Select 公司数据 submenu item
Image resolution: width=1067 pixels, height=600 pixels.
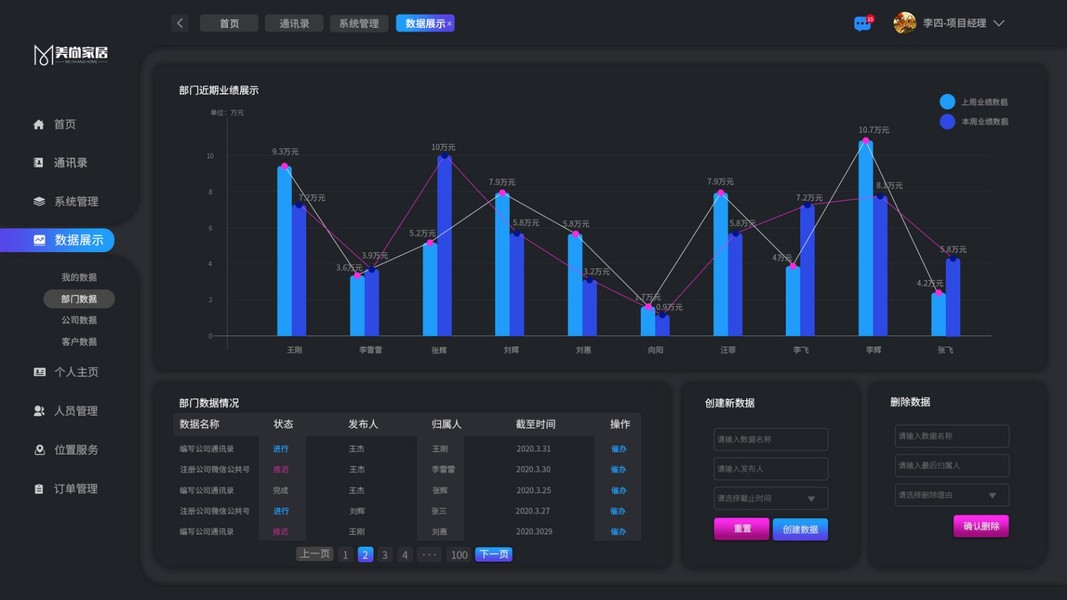coord(79,320)
